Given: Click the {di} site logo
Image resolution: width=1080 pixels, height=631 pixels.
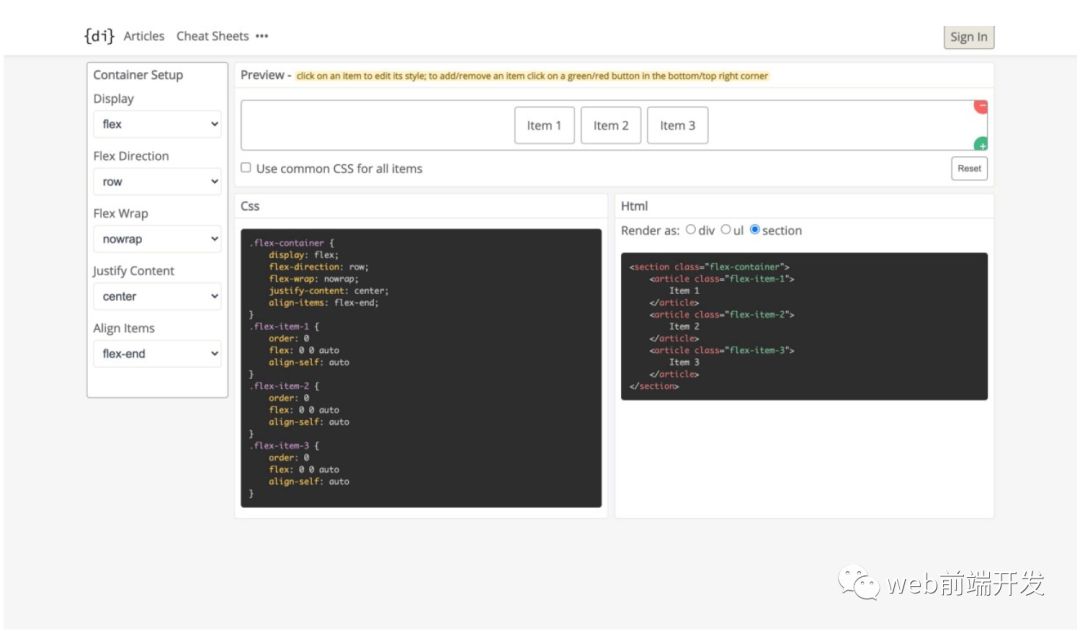Looking at the screenshot, I should click(99, 36).
